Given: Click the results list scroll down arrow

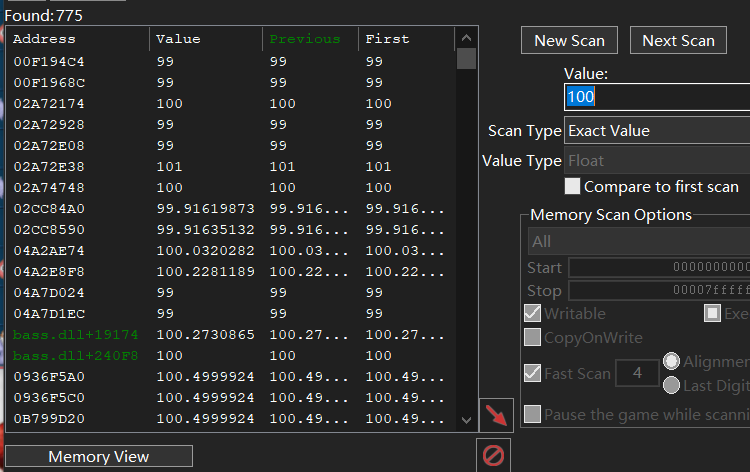Looking at the screenshot, I should (466, 420).
